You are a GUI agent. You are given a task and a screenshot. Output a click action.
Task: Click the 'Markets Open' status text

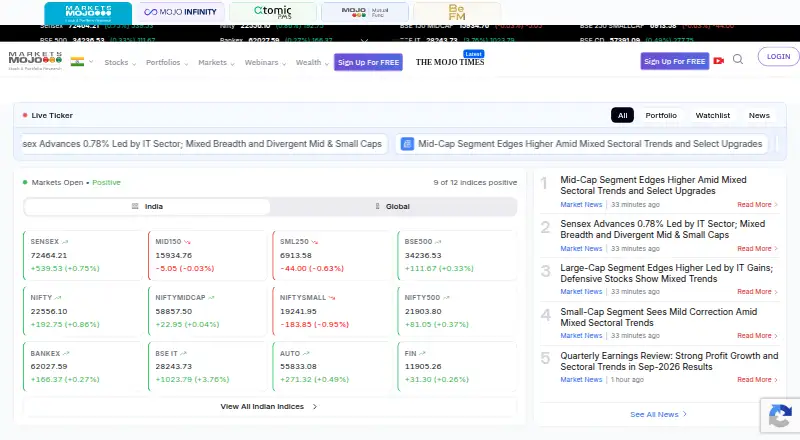(57, 182)
